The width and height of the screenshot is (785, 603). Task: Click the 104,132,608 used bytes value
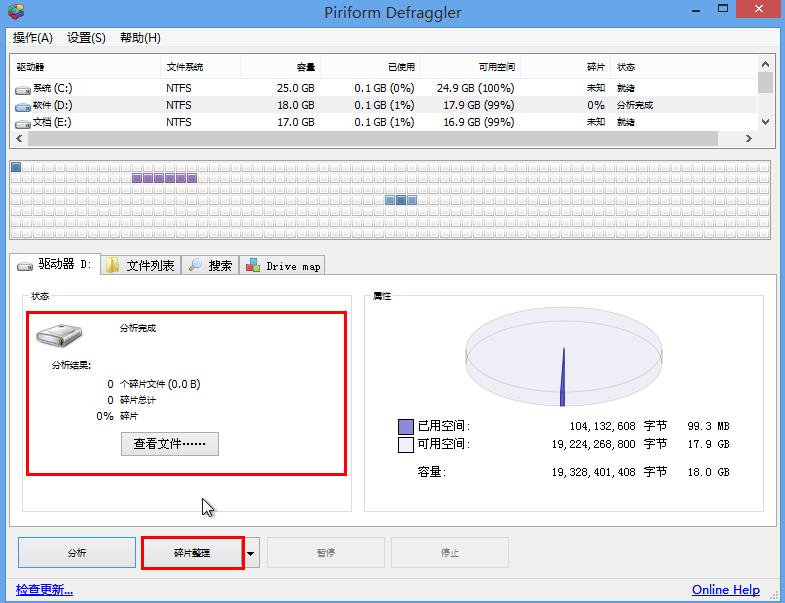(602, 426)
